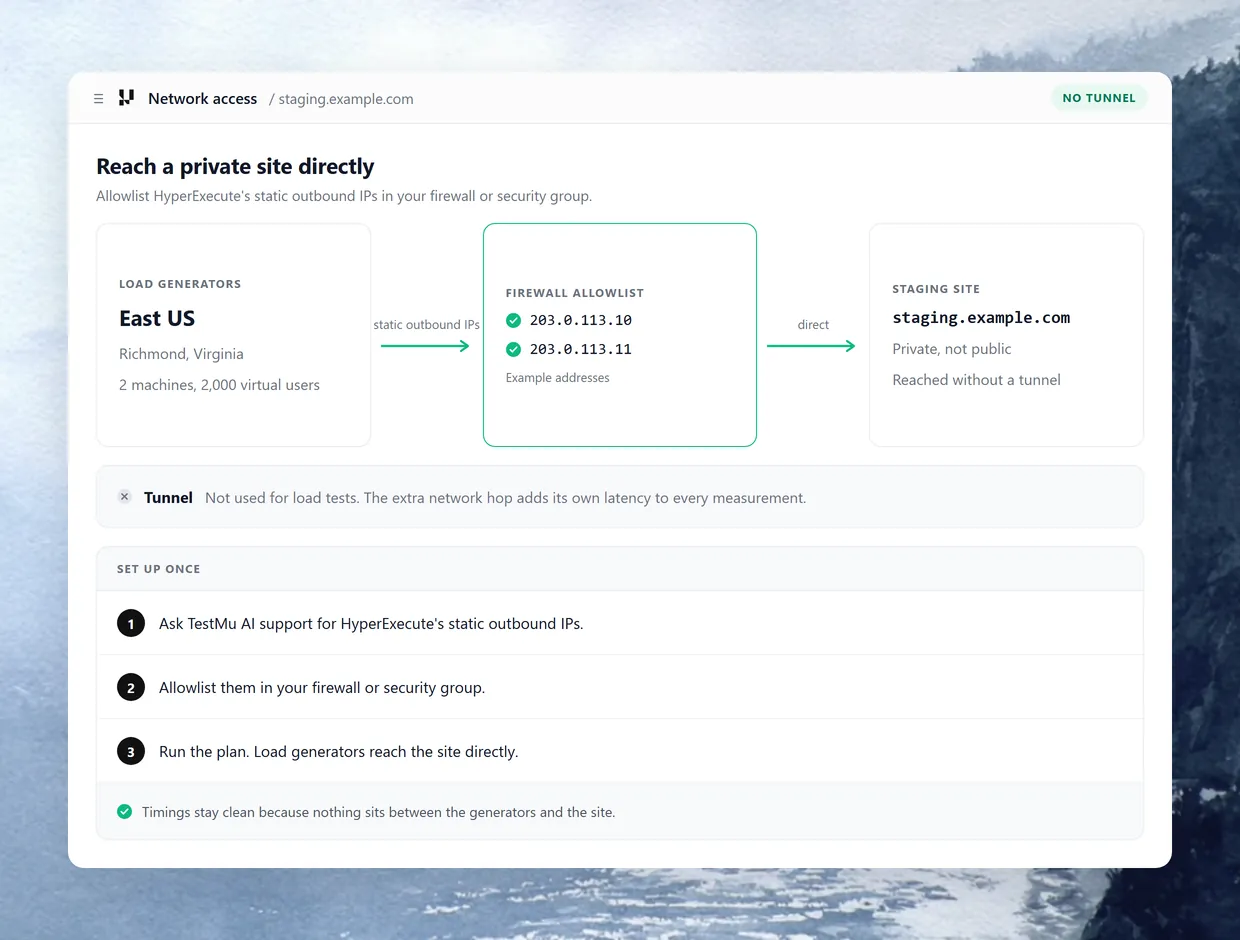Viewport: 1240px width, 940px height.
Task: Click green check beside 203.0.113.11
Action: click(513, 349)
